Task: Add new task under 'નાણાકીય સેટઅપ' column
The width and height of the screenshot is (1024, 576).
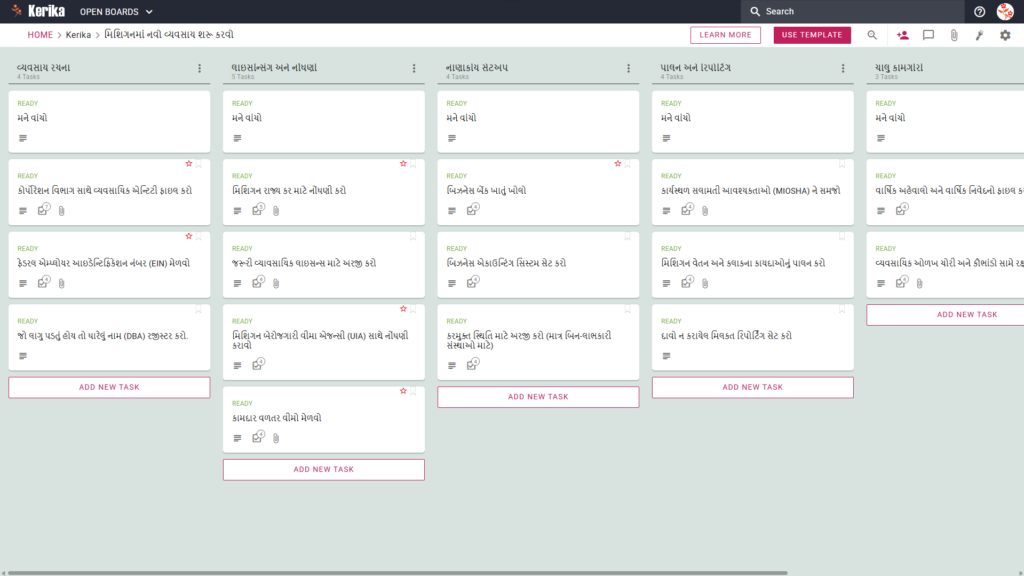Action: (538, 397)
